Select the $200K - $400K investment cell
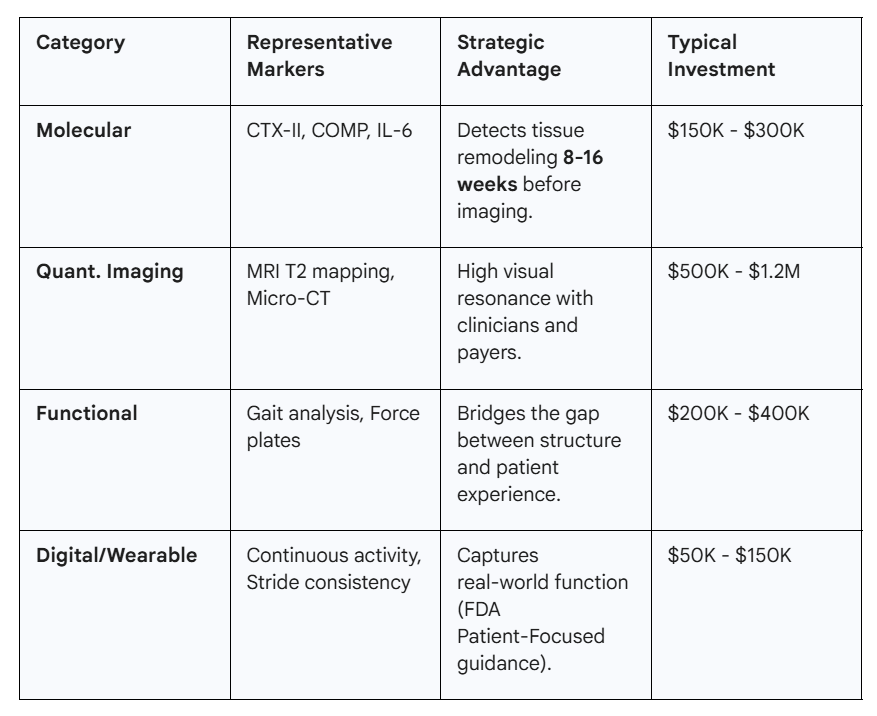The height and width of the screenshot is (716, 877). [736, 413]
